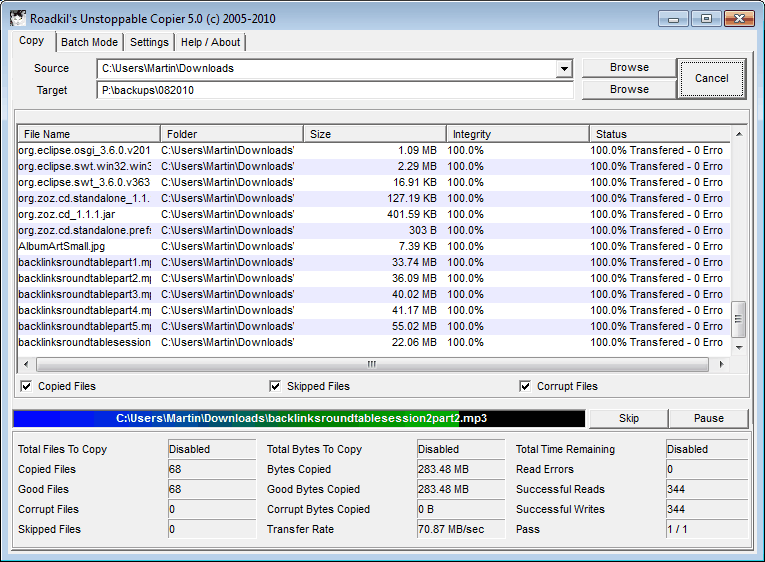The image size is (765, 562).
Task: Switch to the Batch Mode tab
Action: pyautogui.click(x=89, y=42)
